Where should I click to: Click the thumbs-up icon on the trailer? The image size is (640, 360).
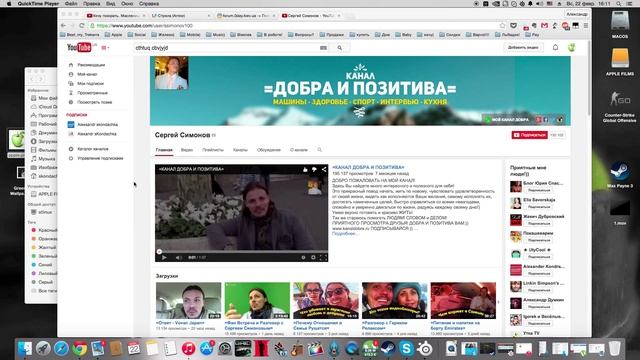tap(305, 169)
